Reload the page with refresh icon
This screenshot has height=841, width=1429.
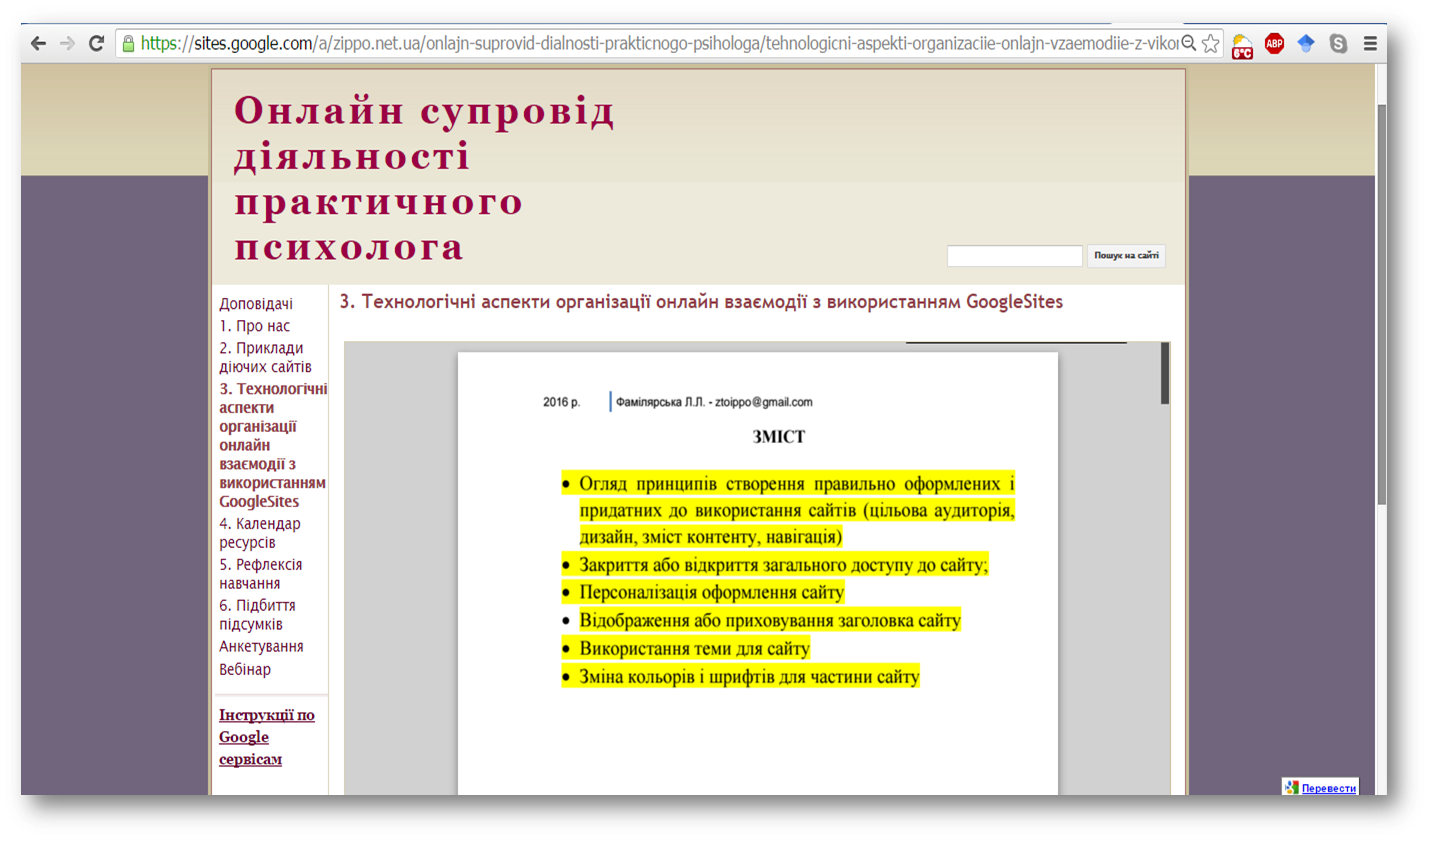[x=96, y=43]
